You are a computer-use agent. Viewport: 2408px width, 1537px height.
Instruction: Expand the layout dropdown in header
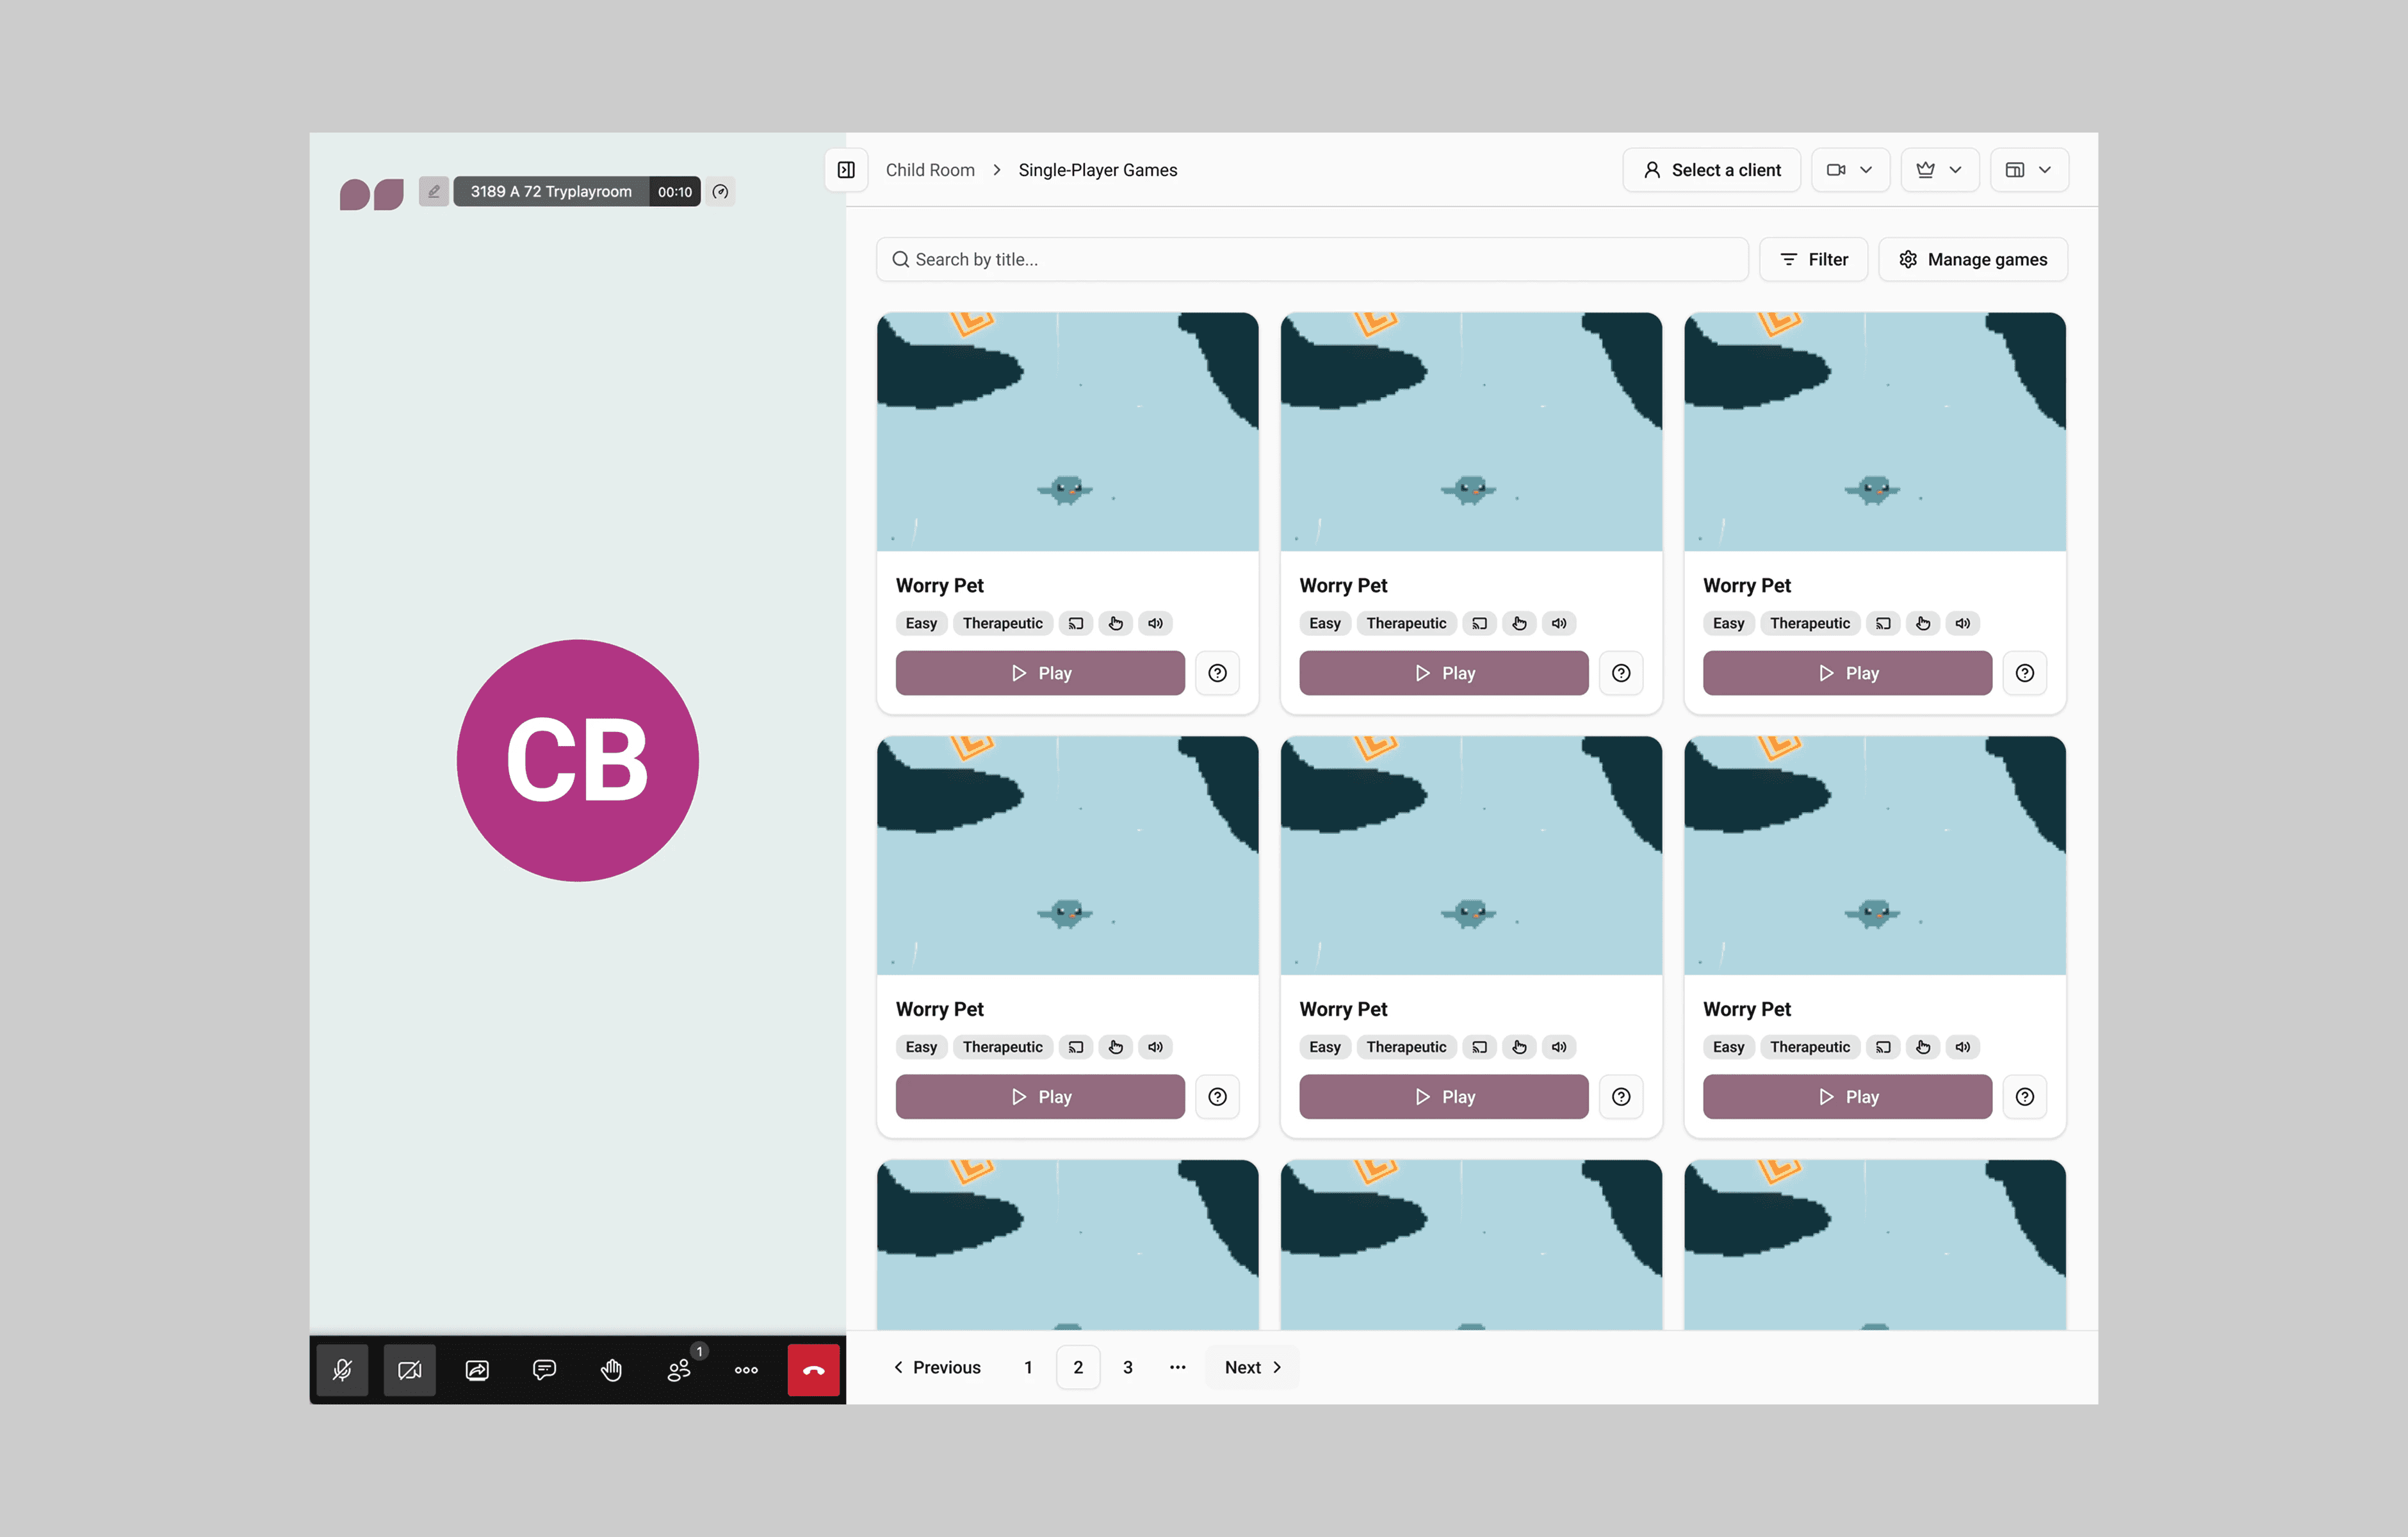tap(2028, 170)
